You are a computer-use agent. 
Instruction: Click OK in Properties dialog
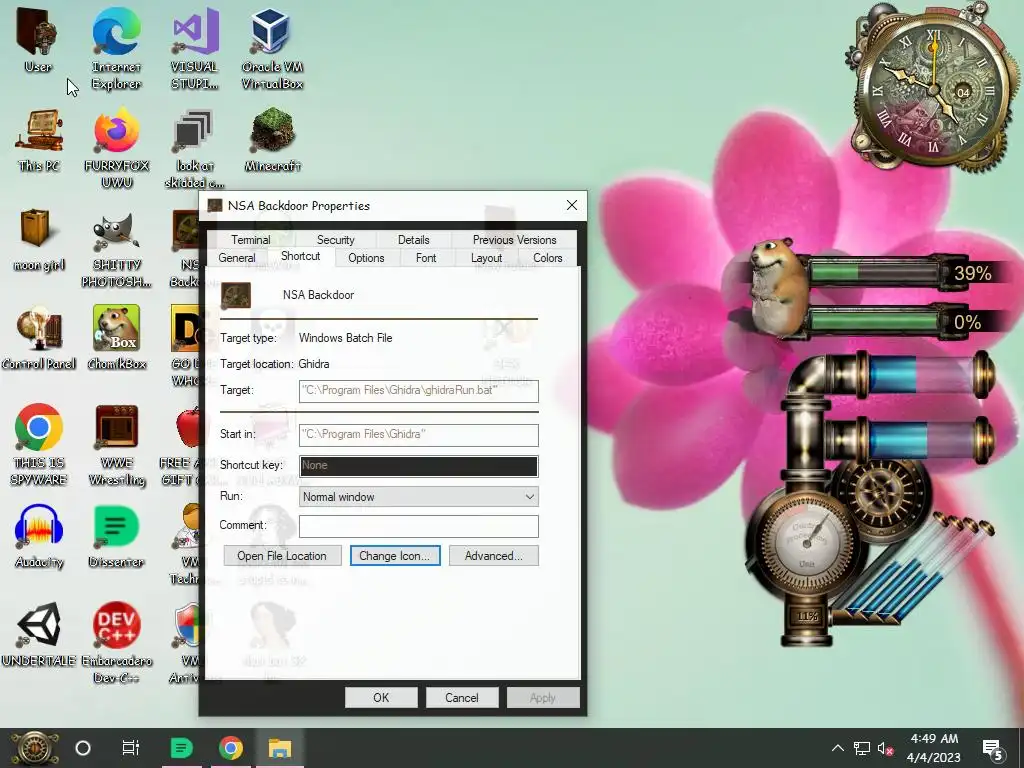click(x=381, y=697)
